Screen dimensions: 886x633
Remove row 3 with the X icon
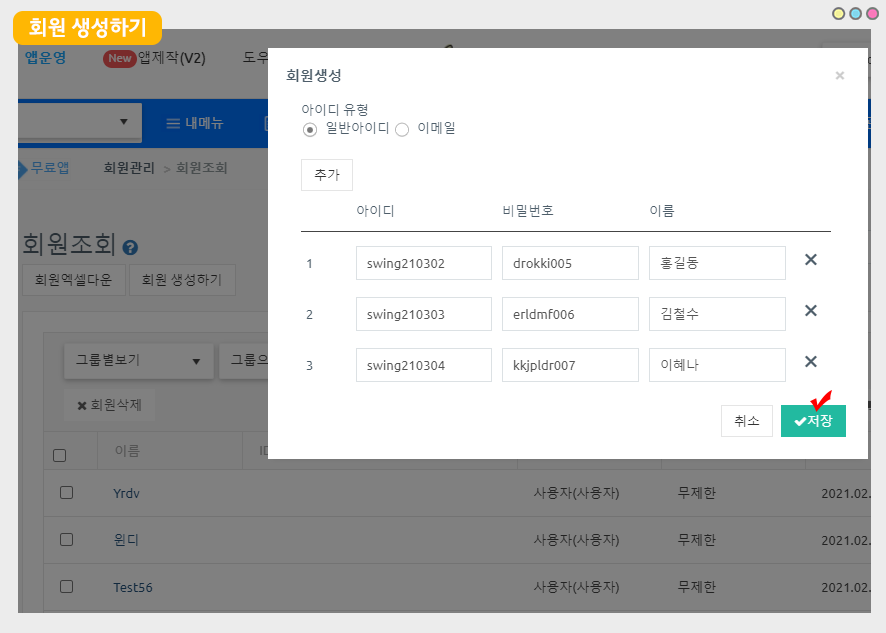point(811,362)
